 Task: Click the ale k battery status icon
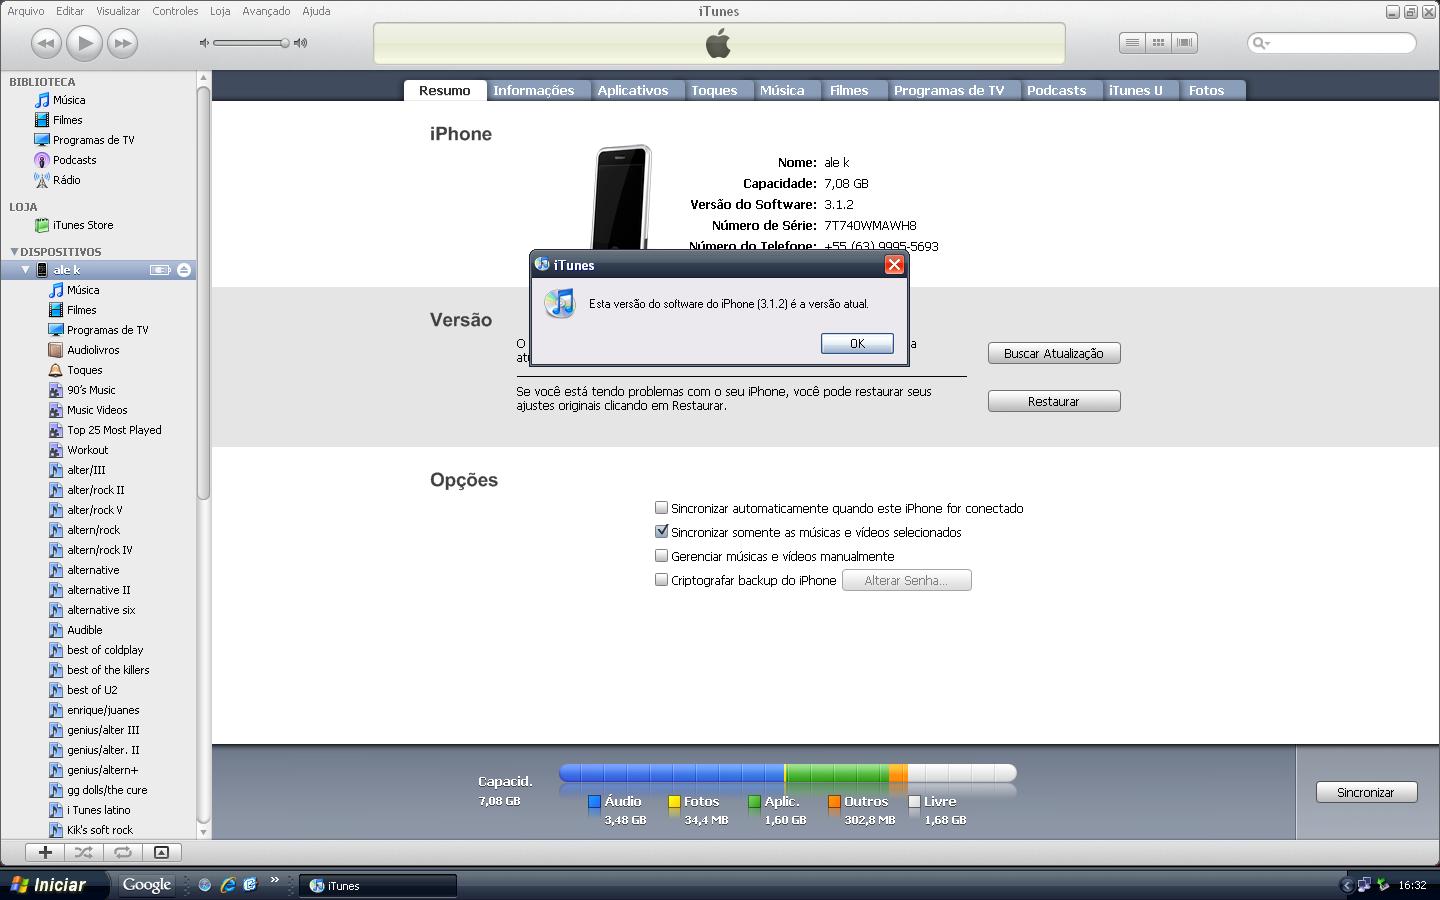(160, 270)
